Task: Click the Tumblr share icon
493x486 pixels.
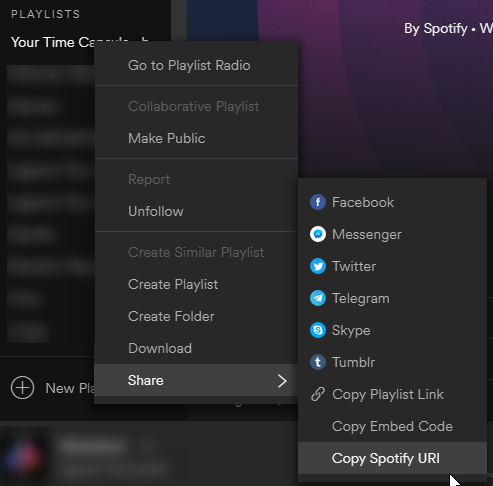Action: [x=318, y=362]
